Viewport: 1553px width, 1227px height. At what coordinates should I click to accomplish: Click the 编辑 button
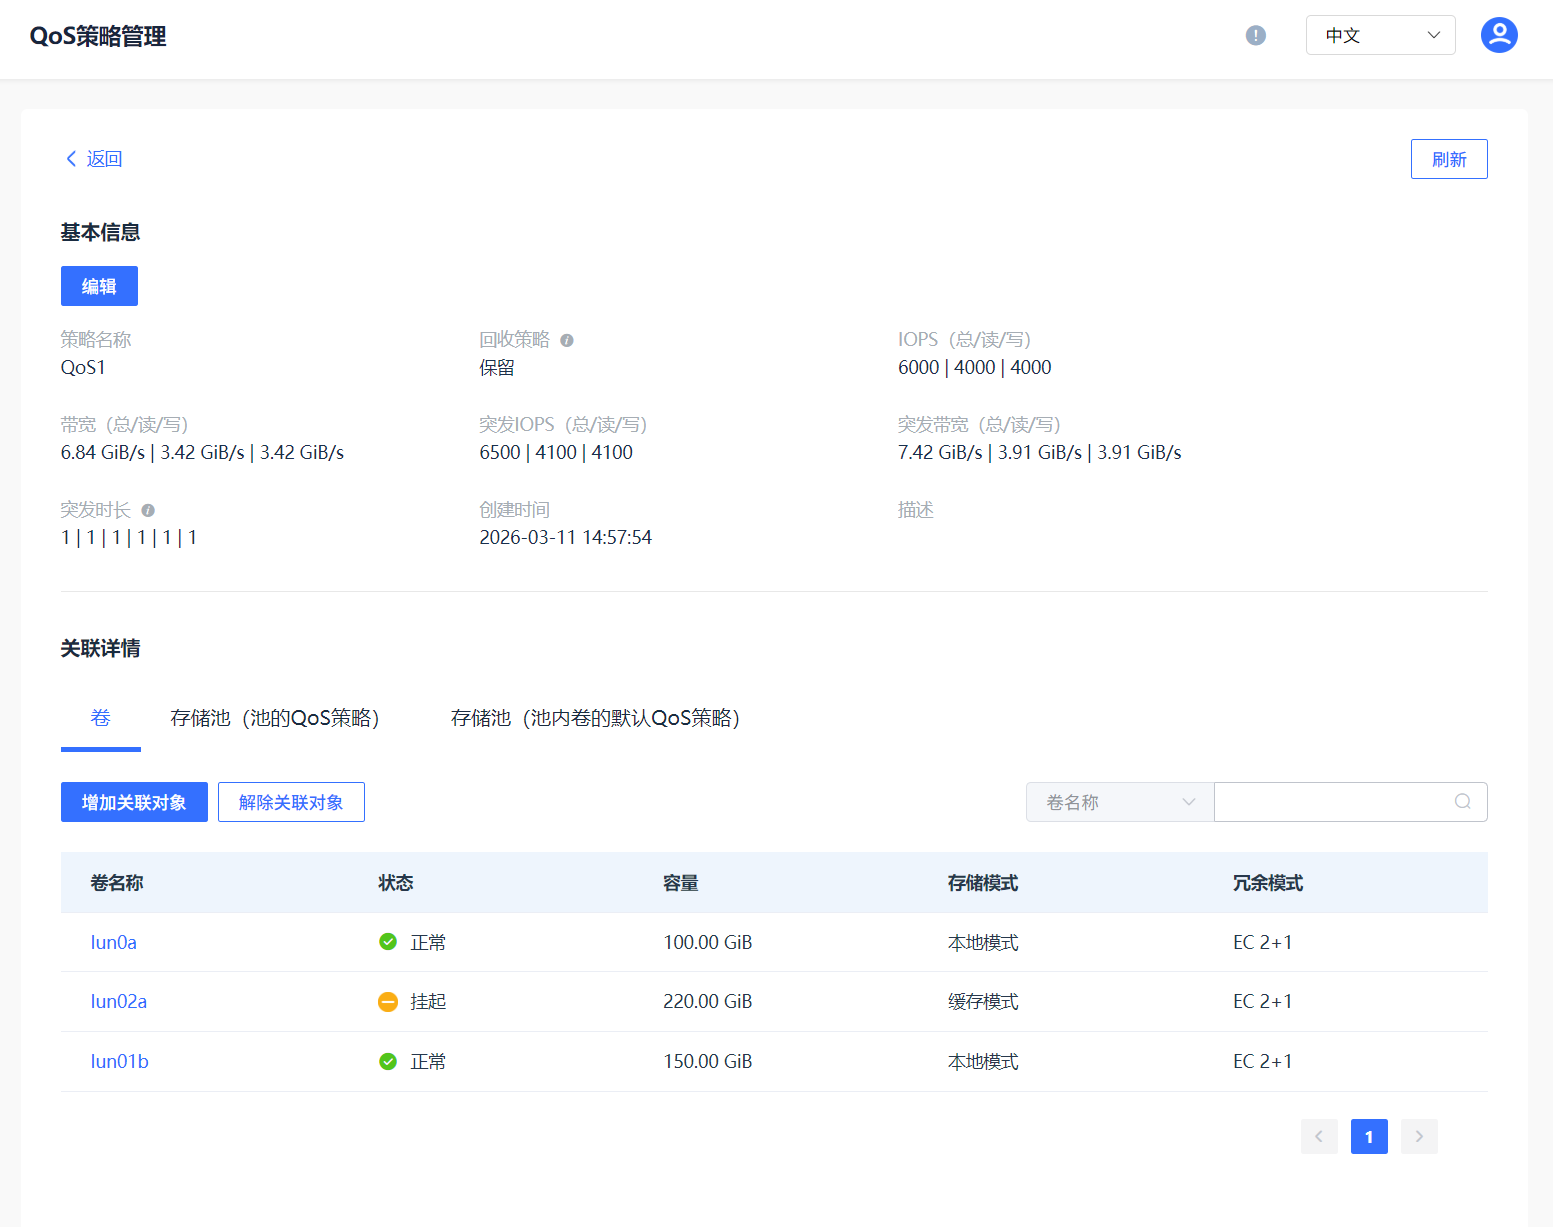point(99,286)
